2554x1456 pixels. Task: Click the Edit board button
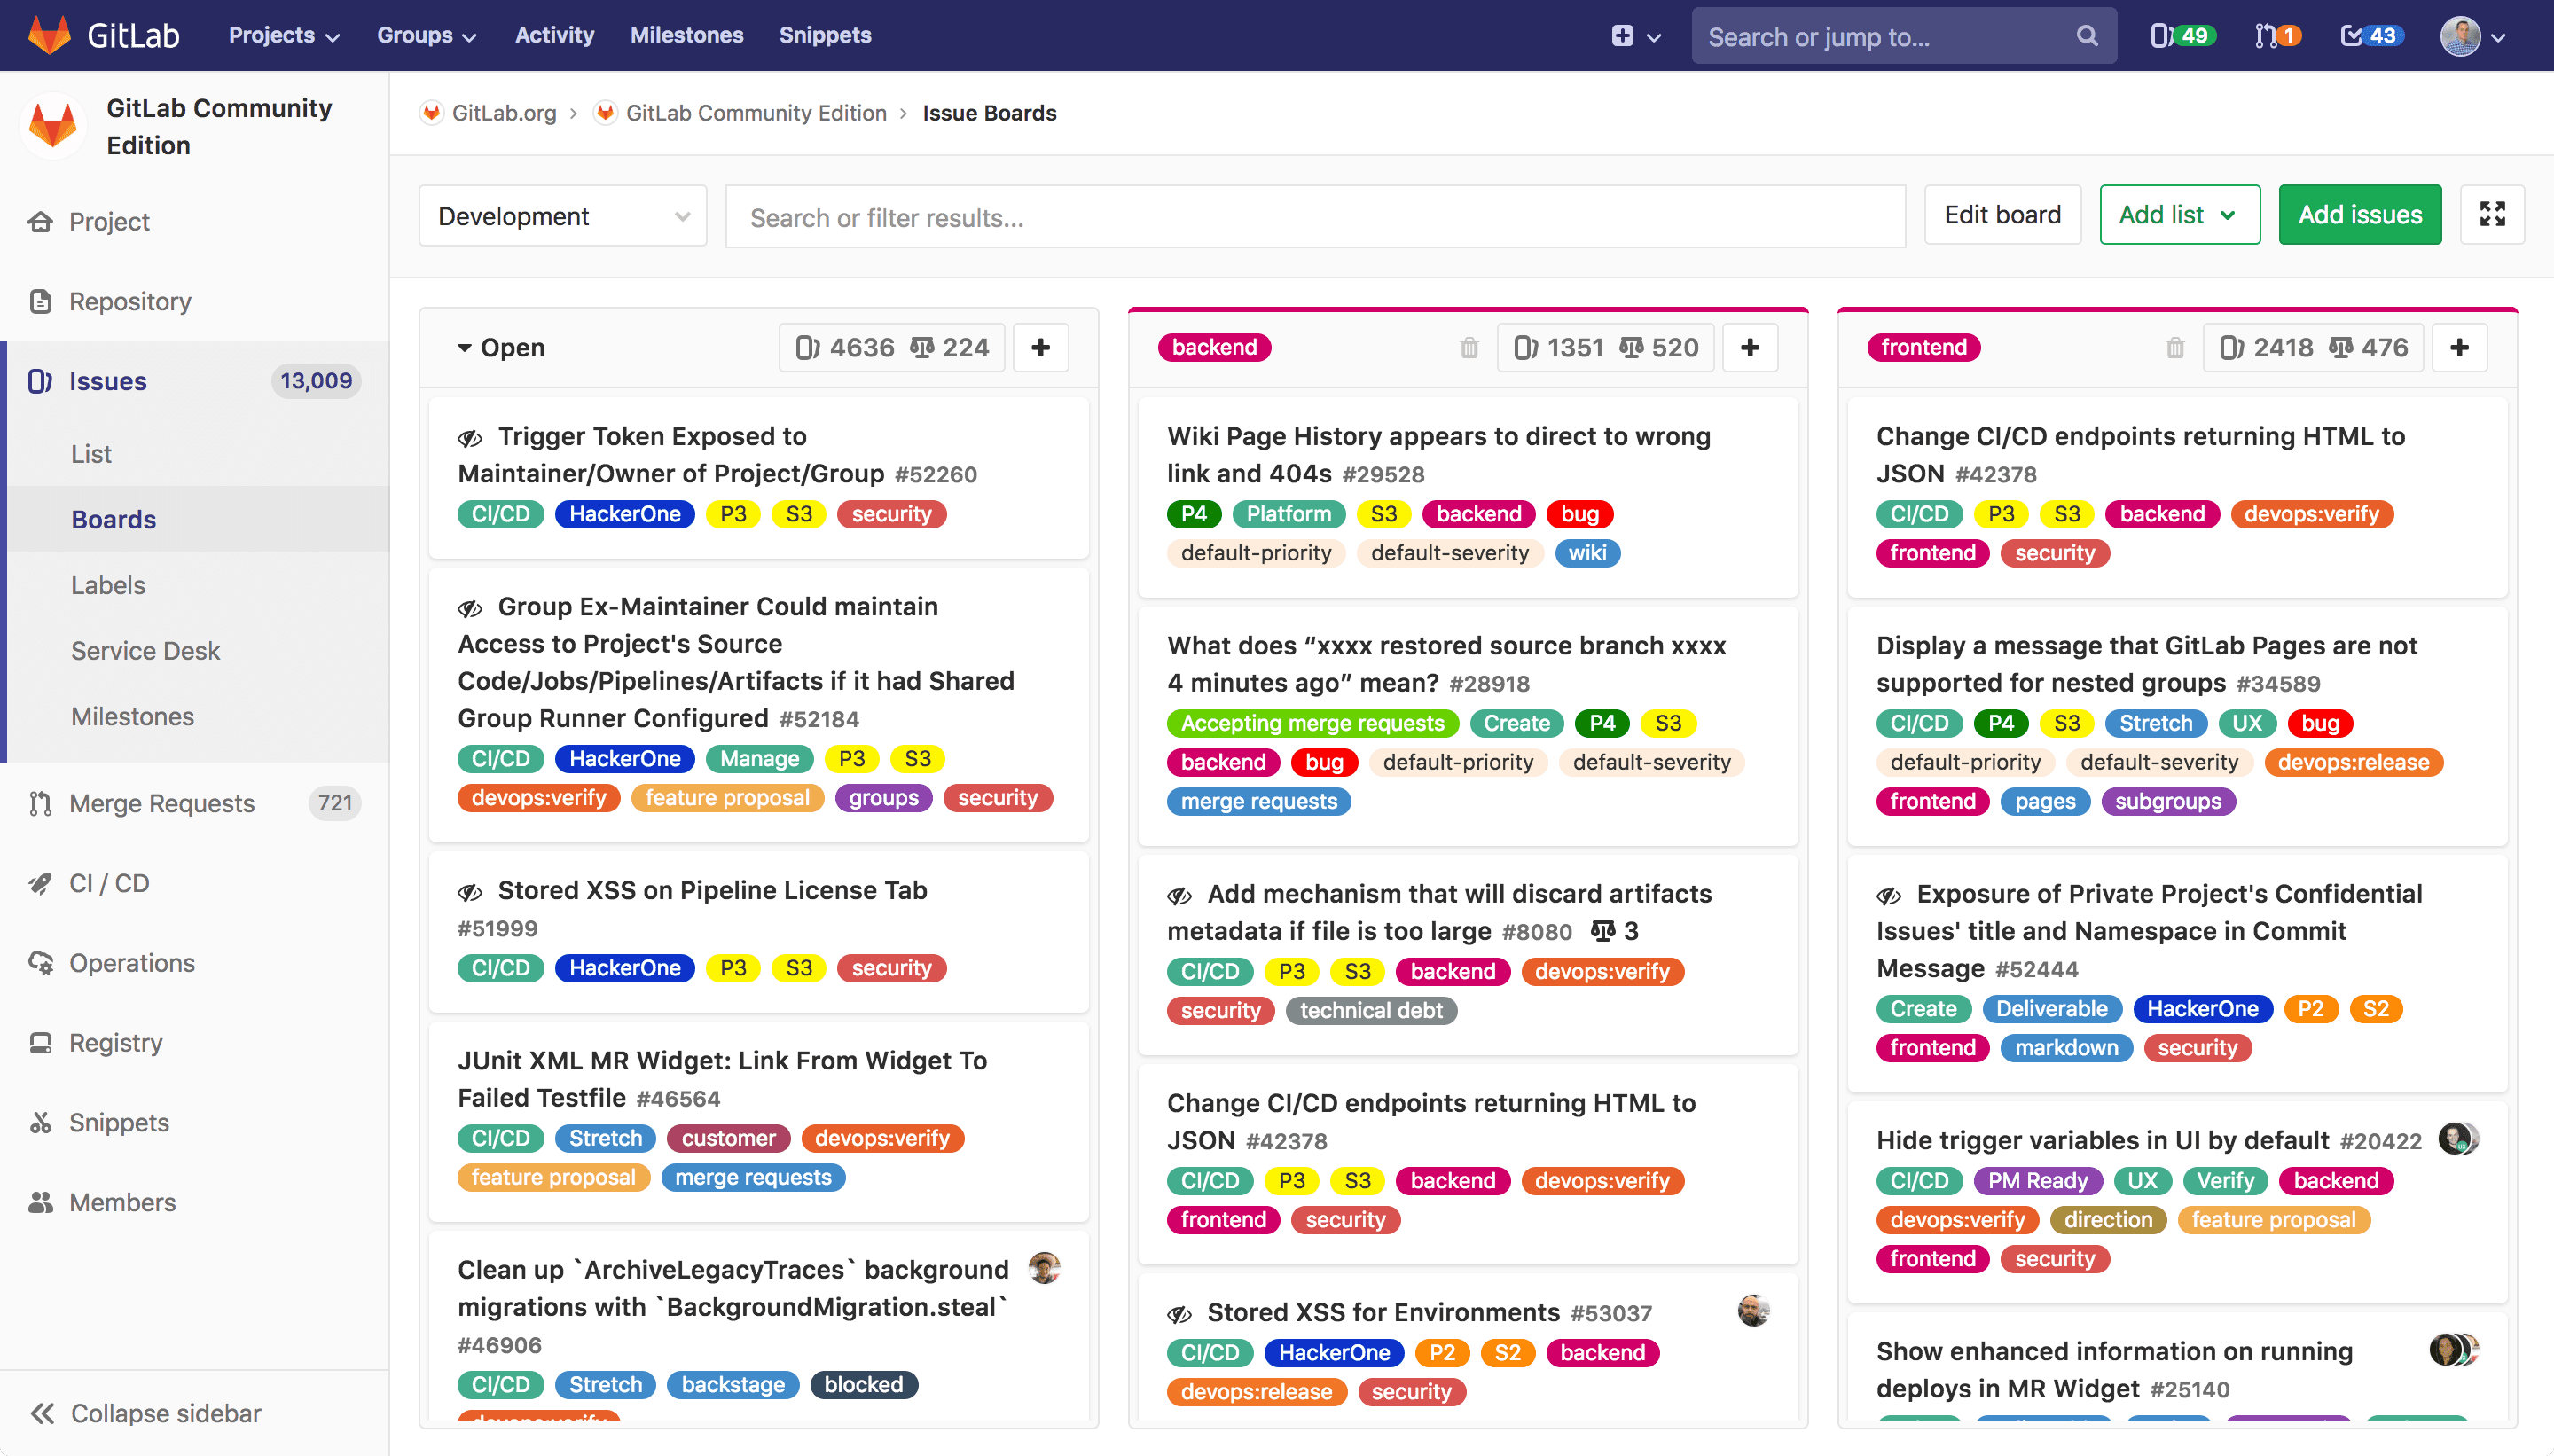pos(2001,214)
